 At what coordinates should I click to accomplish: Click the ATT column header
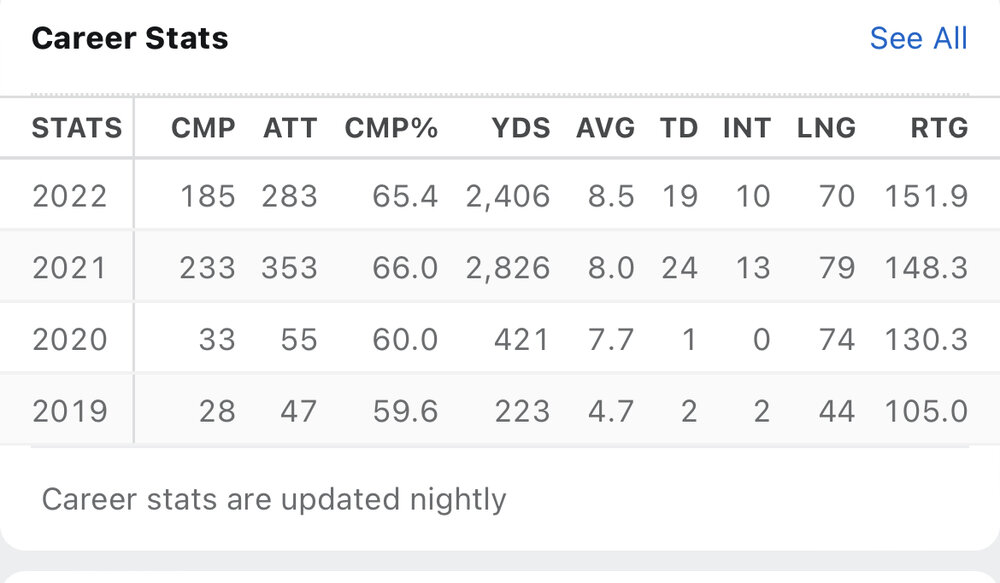tap(290, 128)
